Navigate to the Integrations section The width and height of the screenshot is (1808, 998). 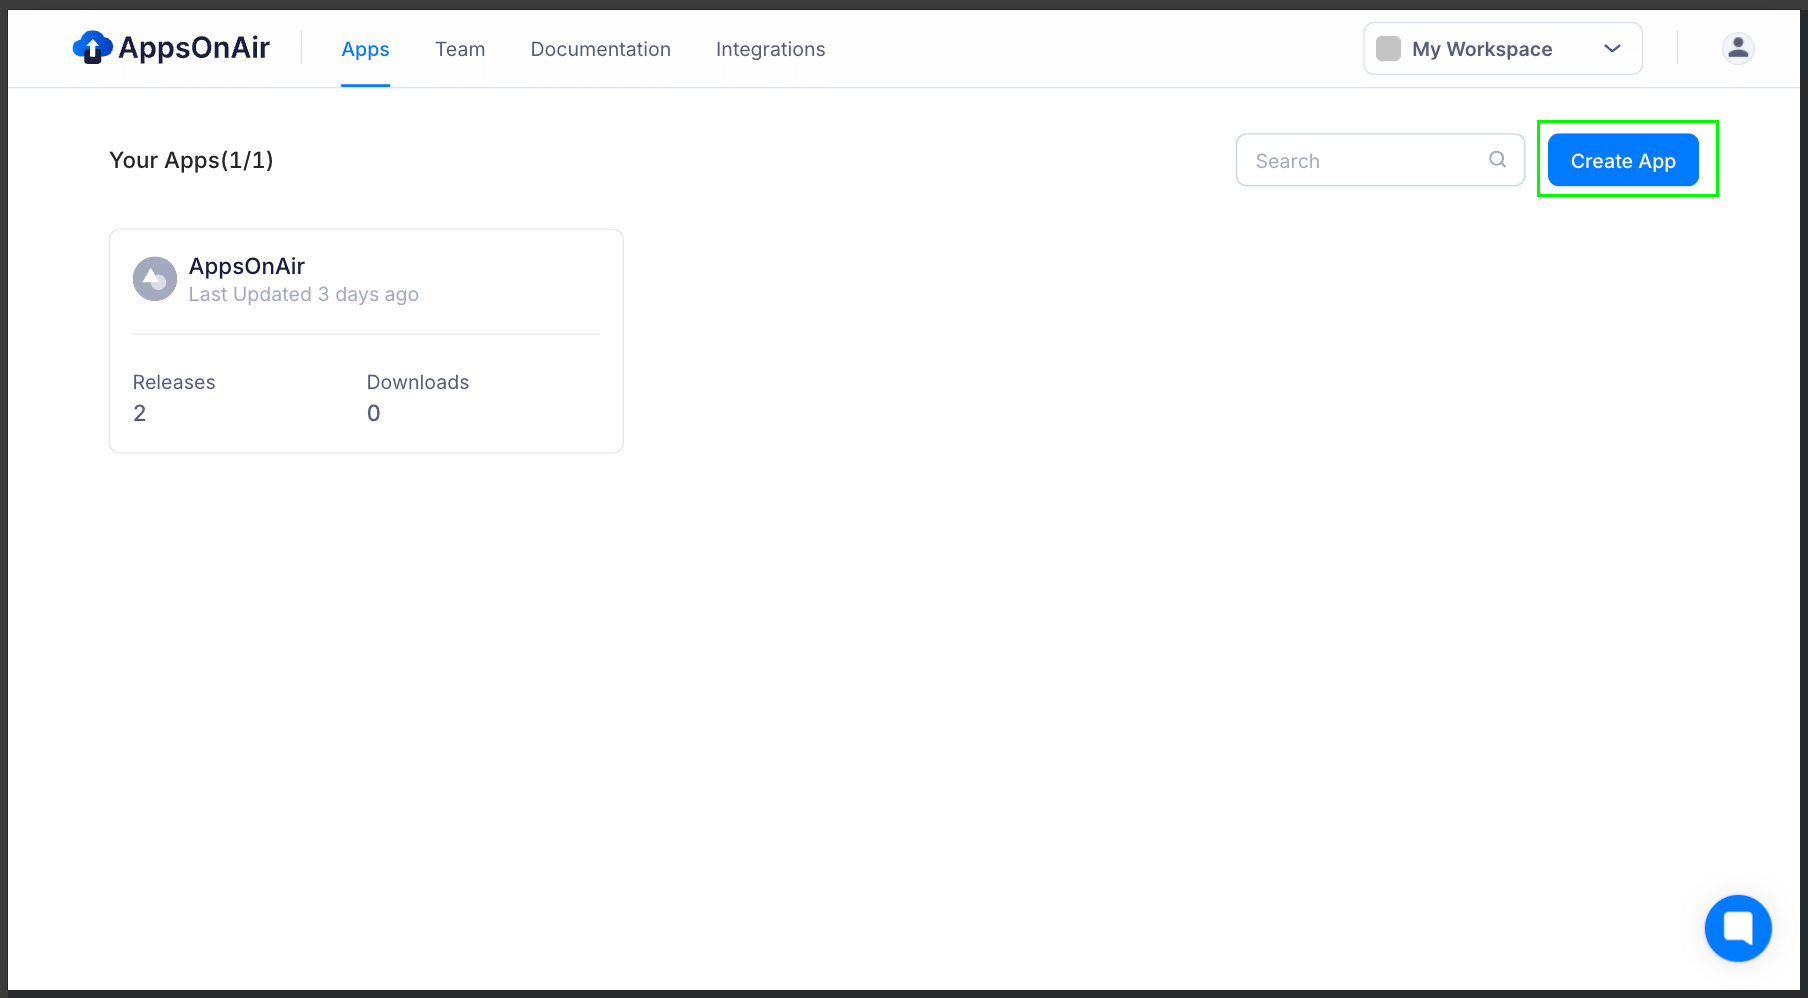tap(770, 49)
